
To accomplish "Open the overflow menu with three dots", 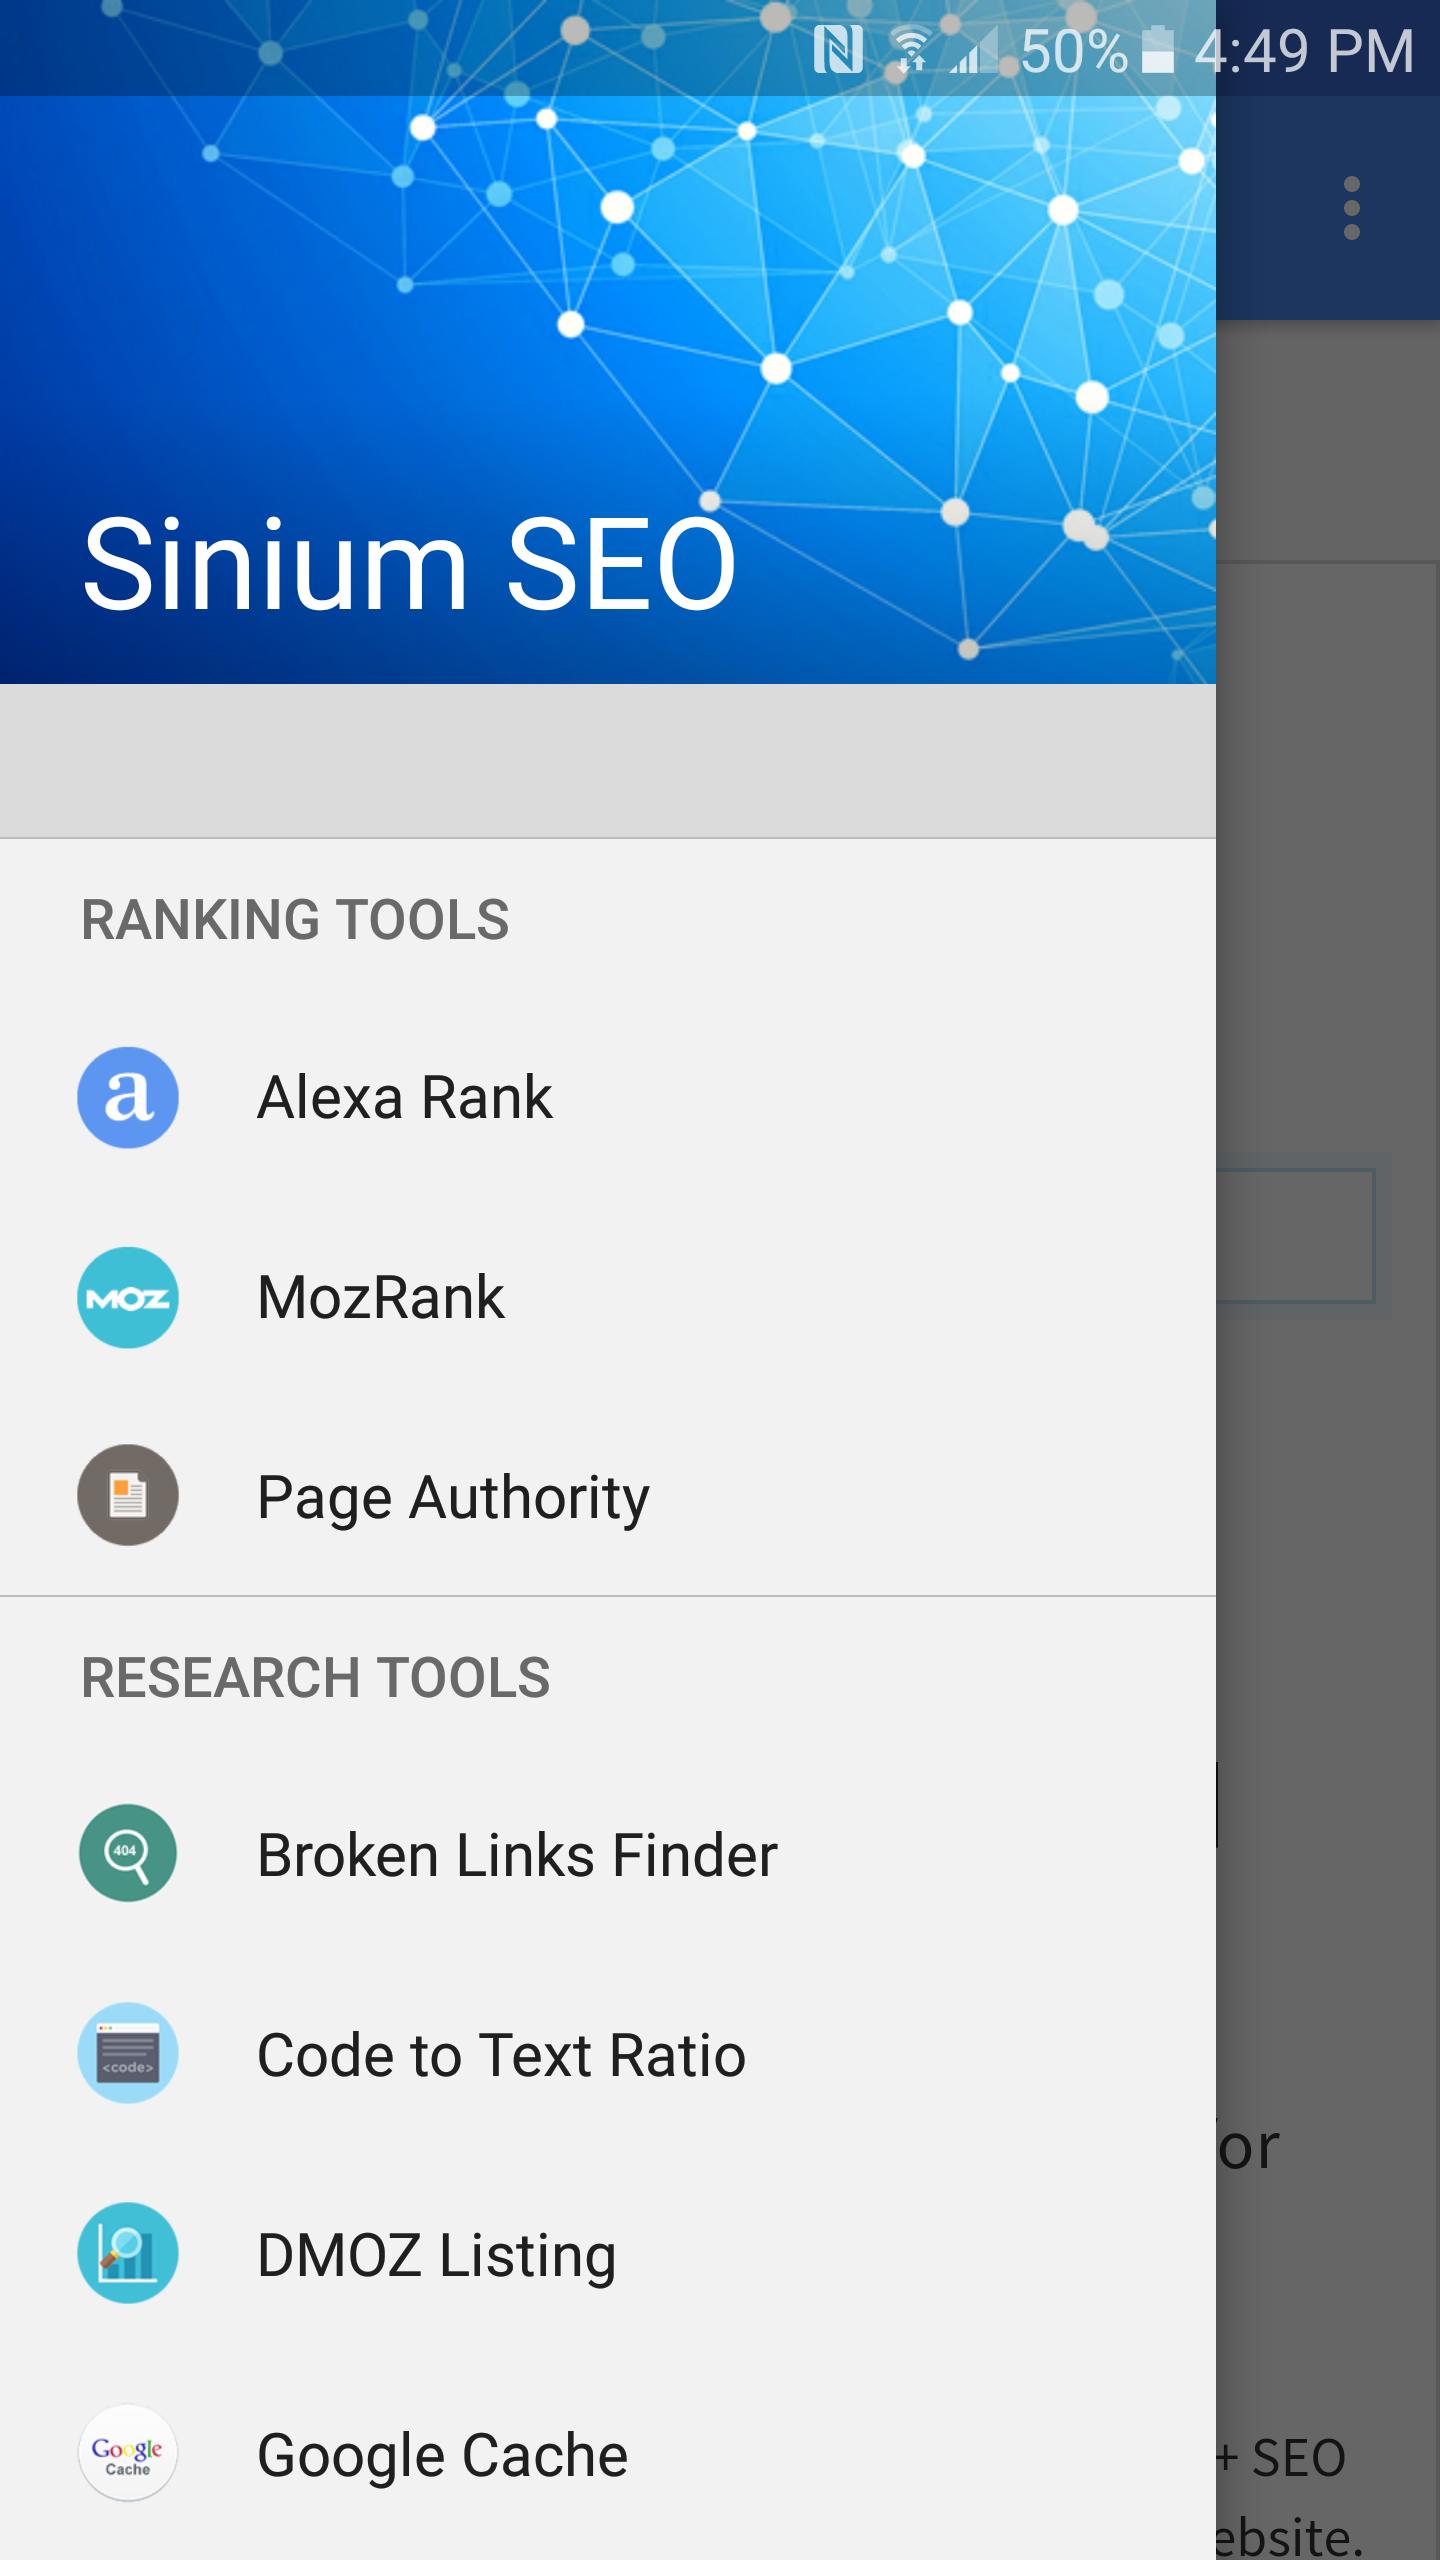I will coord(1352,207).
